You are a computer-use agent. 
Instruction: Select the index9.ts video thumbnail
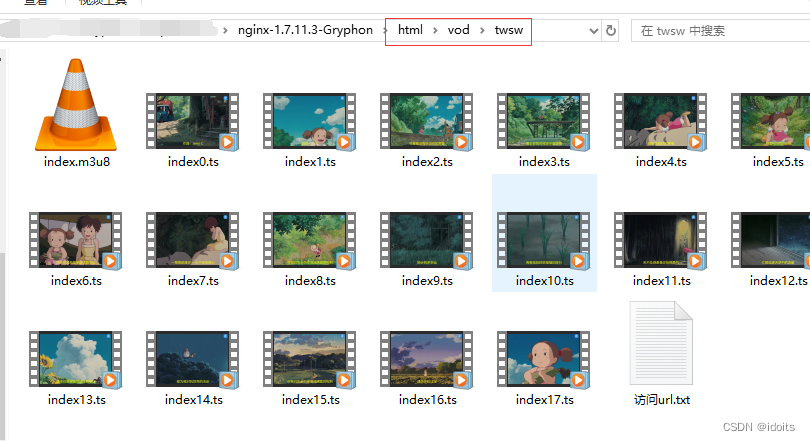click(x=427, y=241)
